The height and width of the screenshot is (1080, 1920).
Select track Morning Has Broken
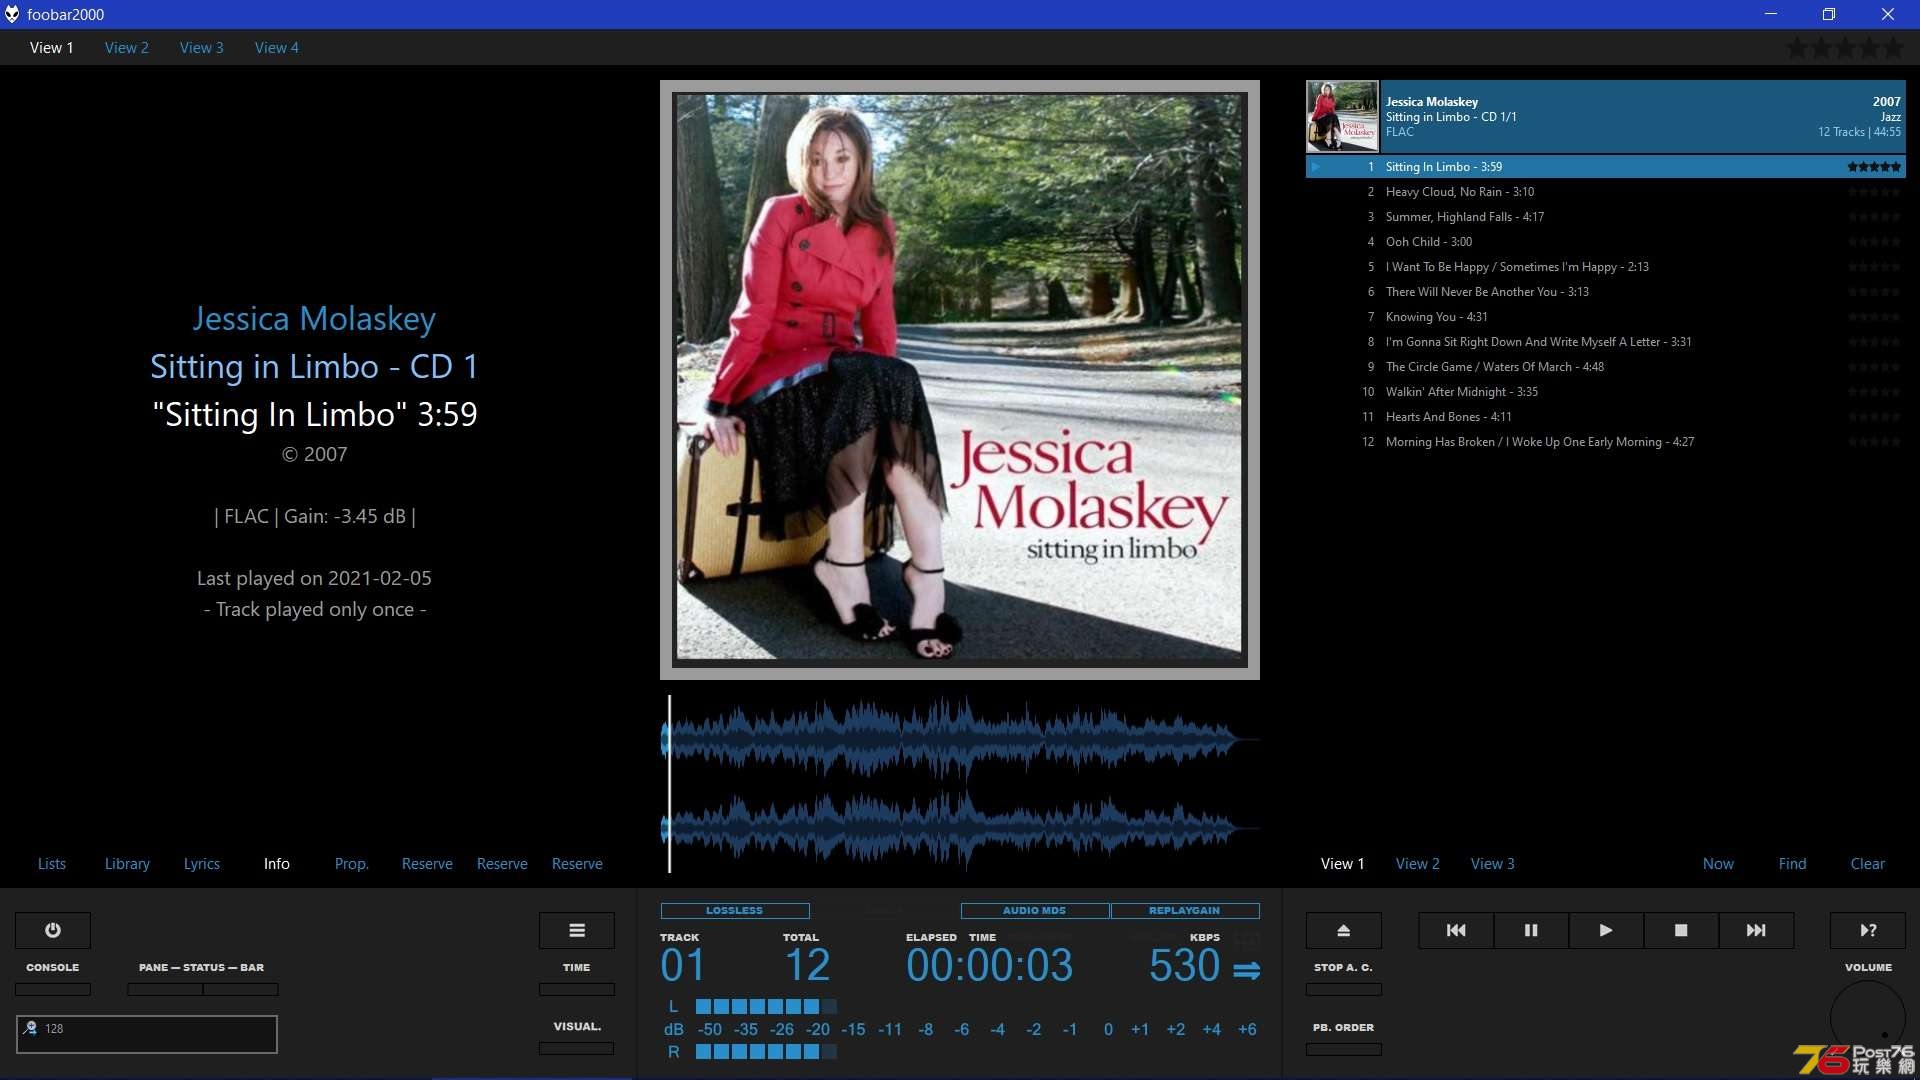[x=1606, y=442]
